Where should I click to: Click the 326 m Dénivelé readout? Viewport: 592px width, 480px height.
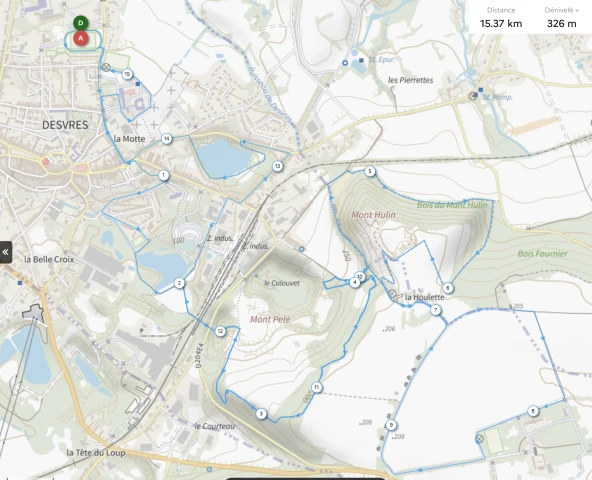(x=561, y=23)
